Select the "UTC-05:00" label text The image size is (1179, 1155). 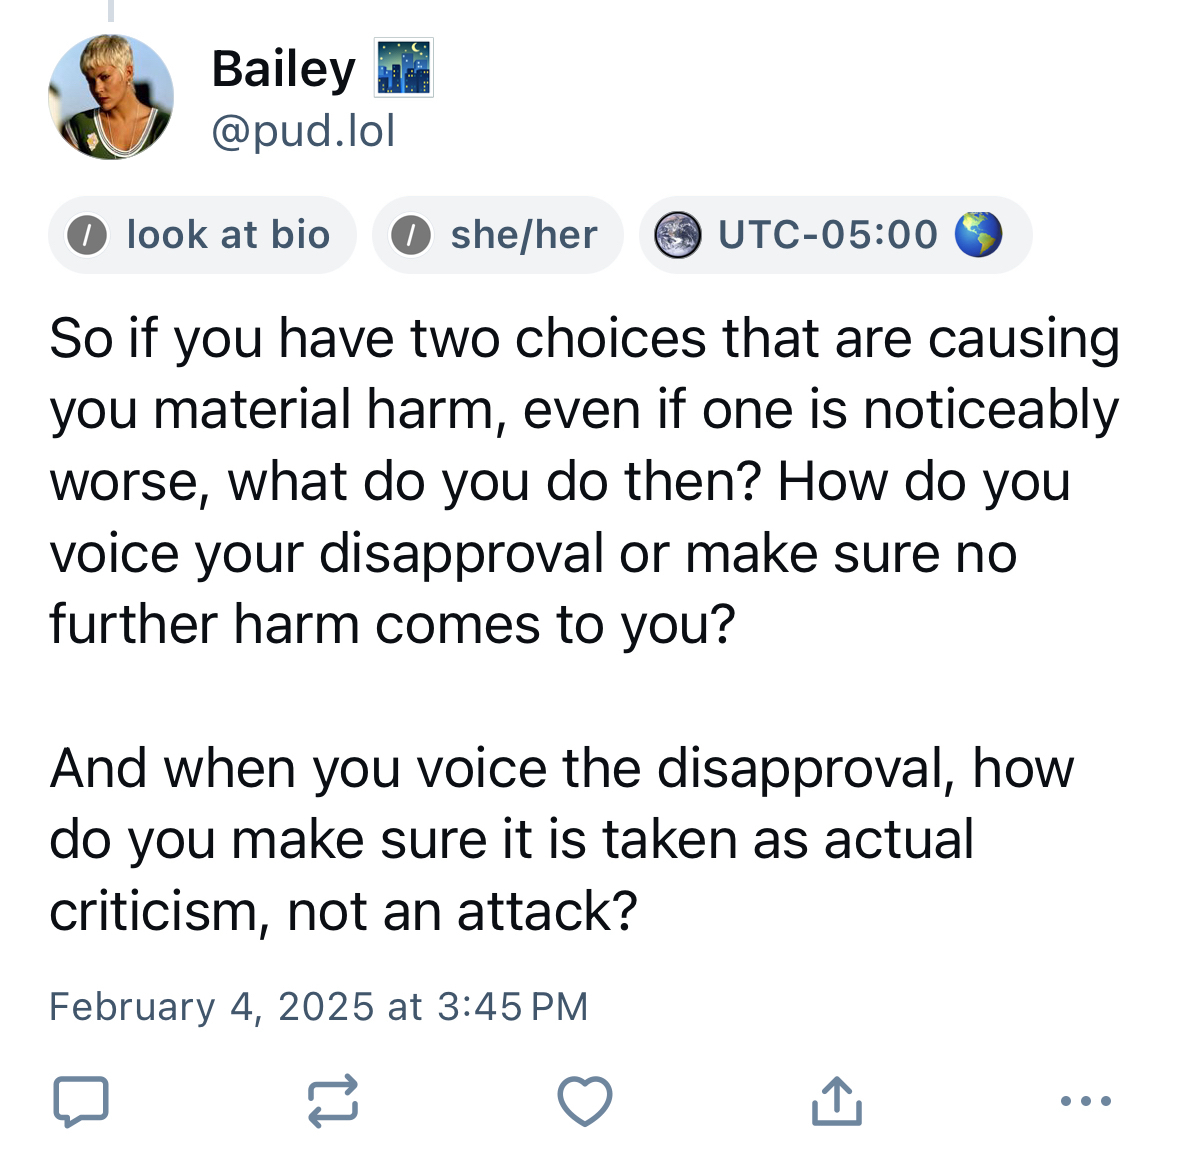point(828,235)
